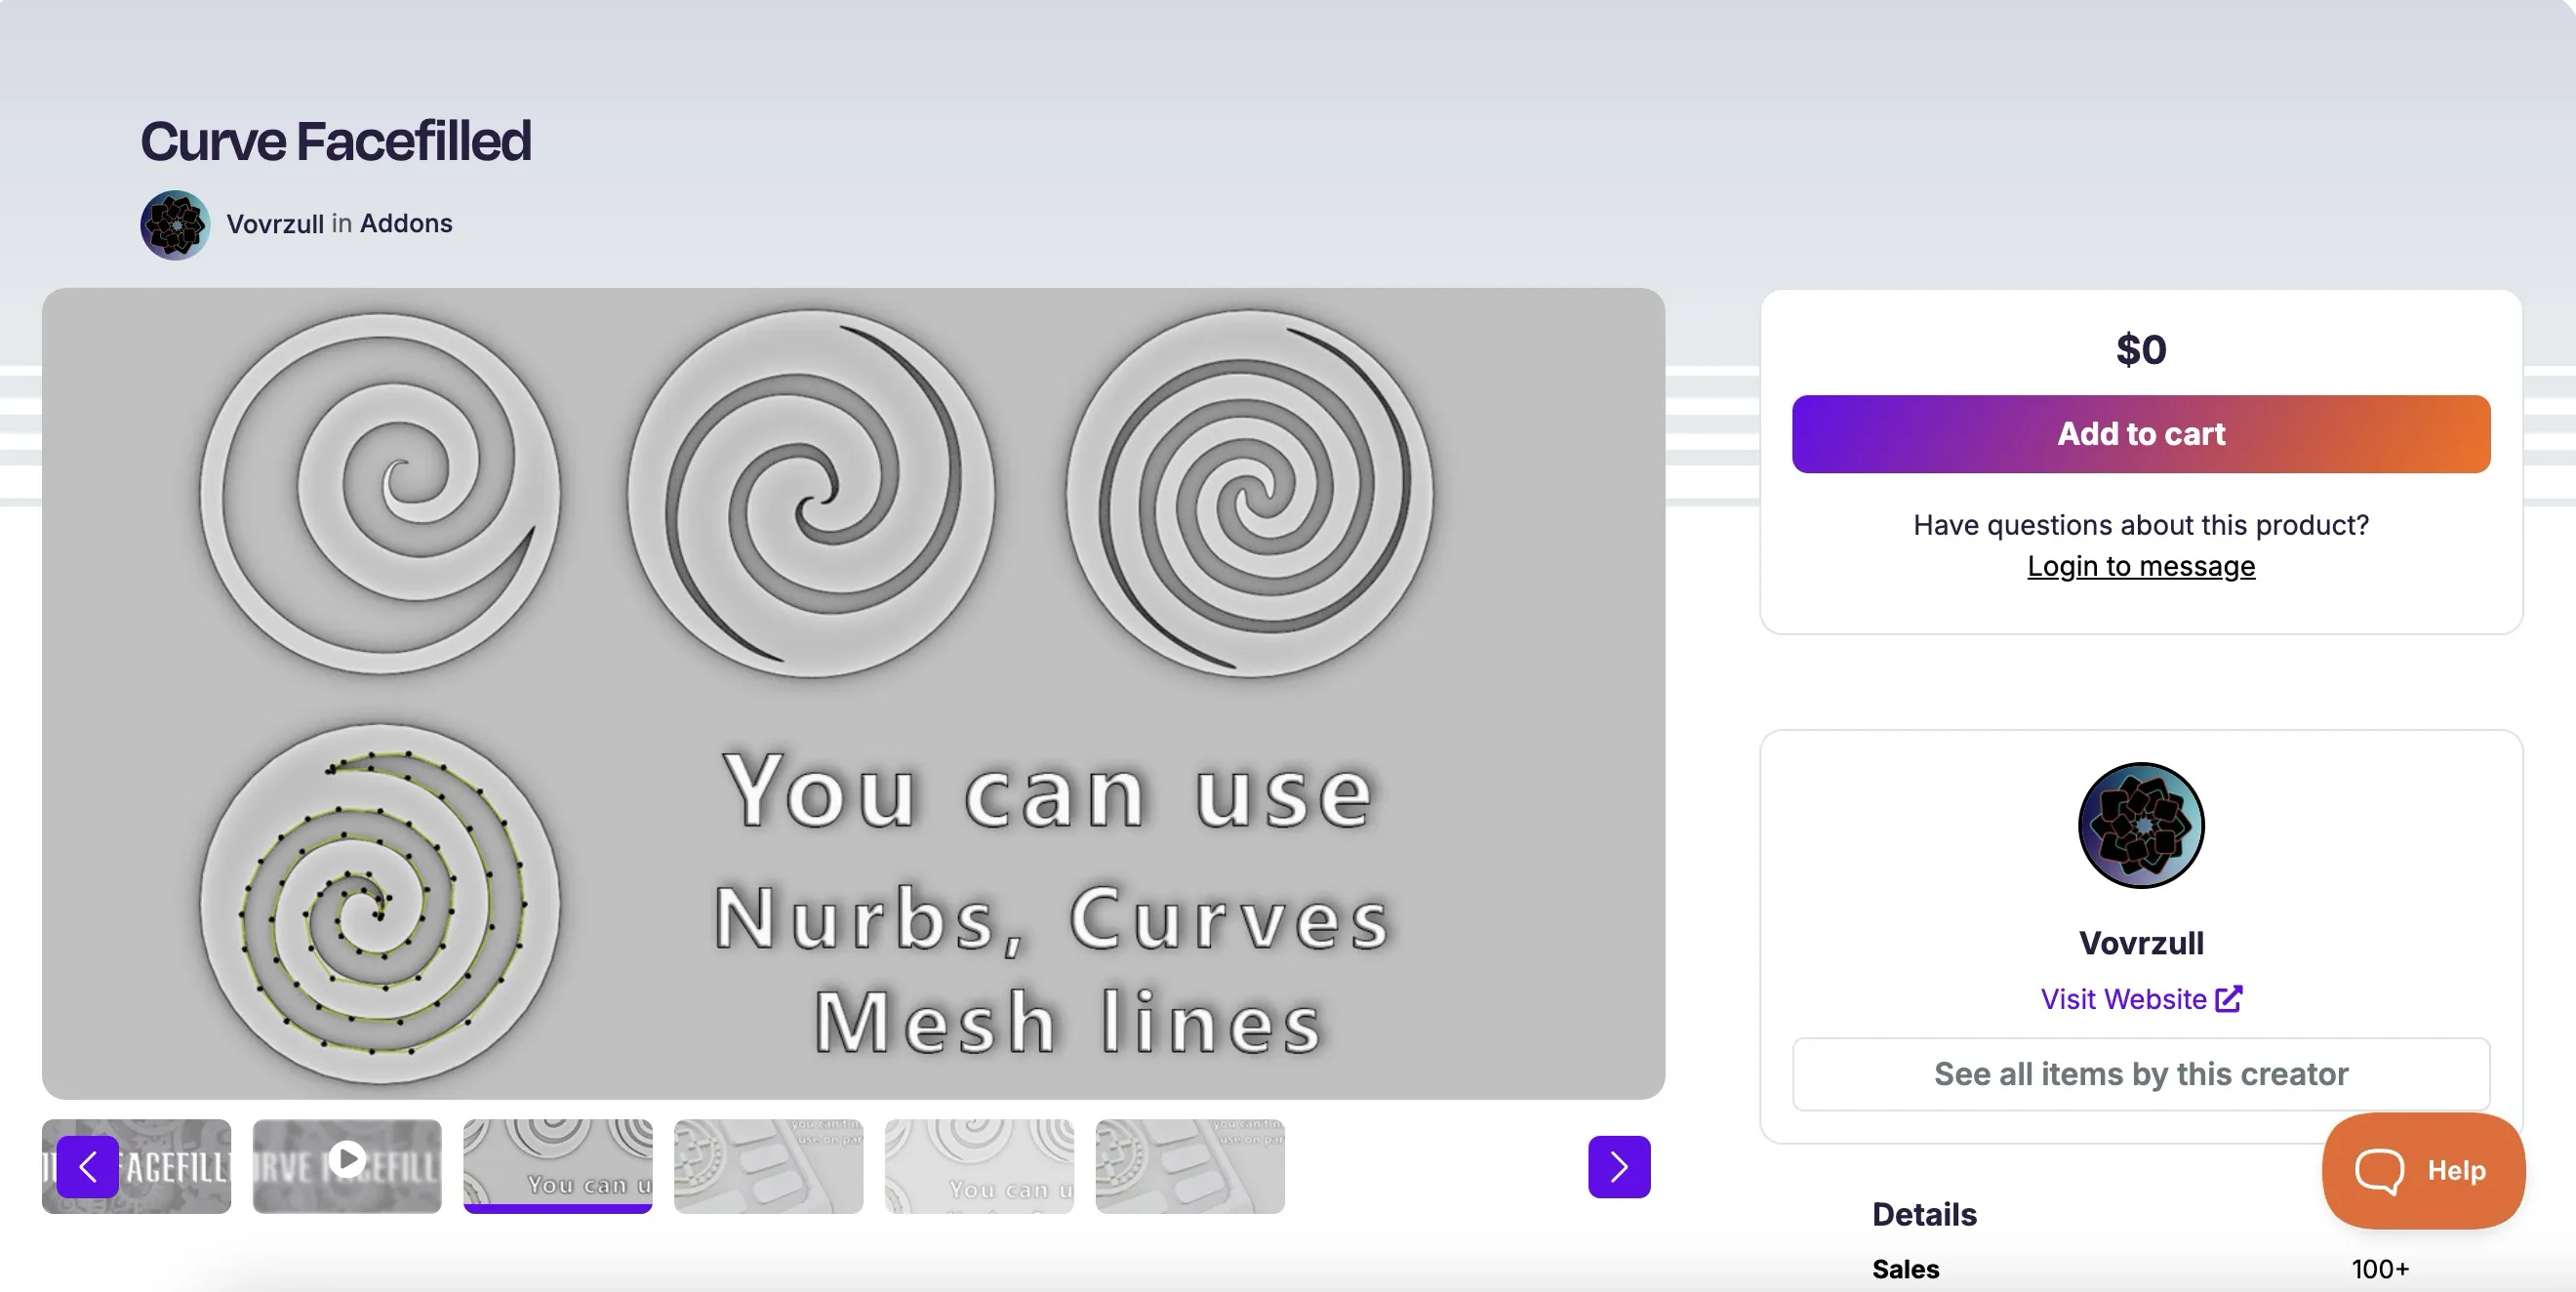Click the Vovrzull author name under title
This screenshot has width=2576, height=1292.
tap(275, 224)
